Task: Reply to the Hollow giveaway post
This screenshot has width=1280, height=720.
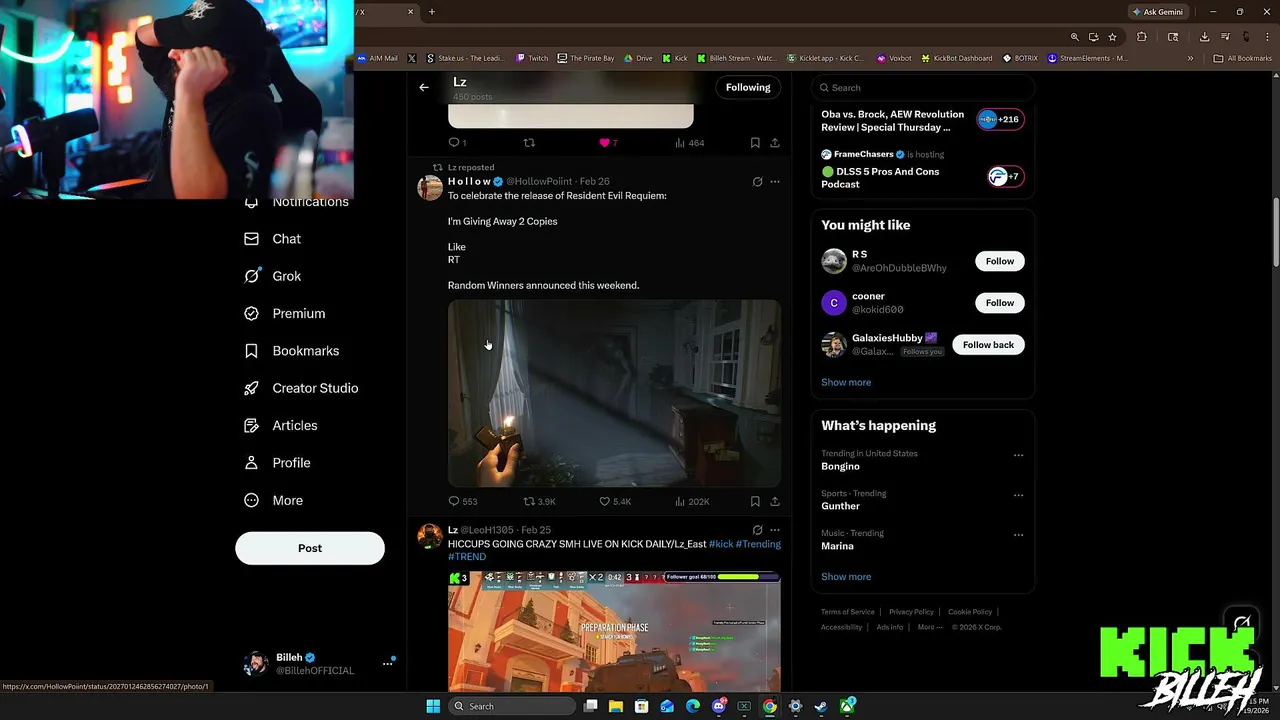Action: coord(462,501)
